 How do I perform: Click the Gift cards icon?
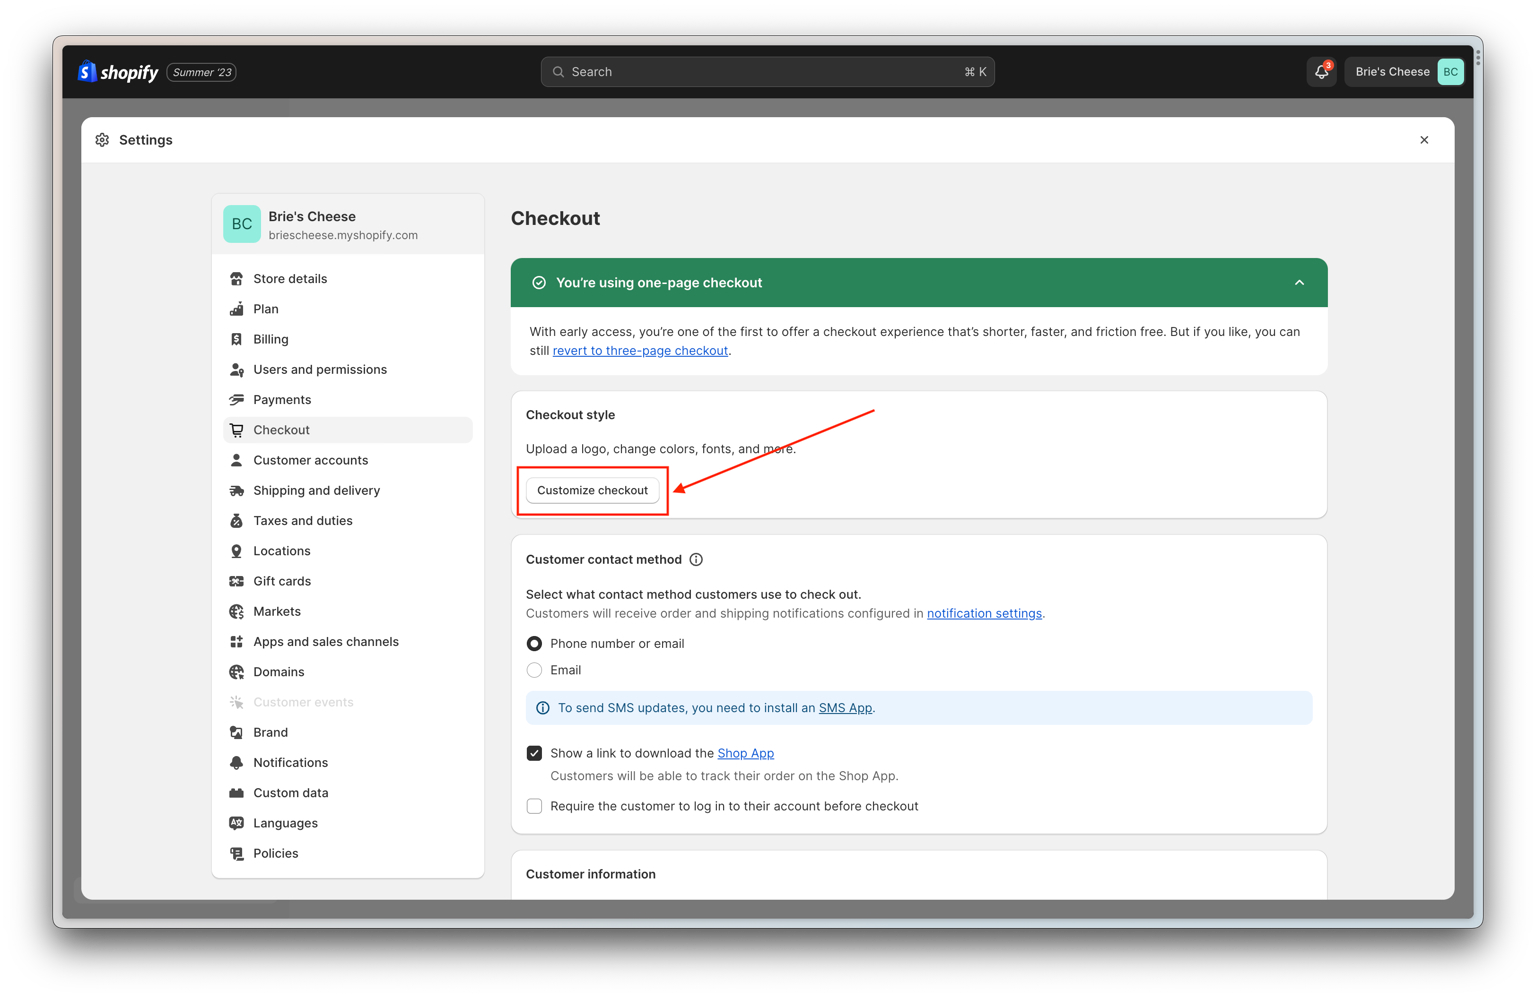point(237,581)
